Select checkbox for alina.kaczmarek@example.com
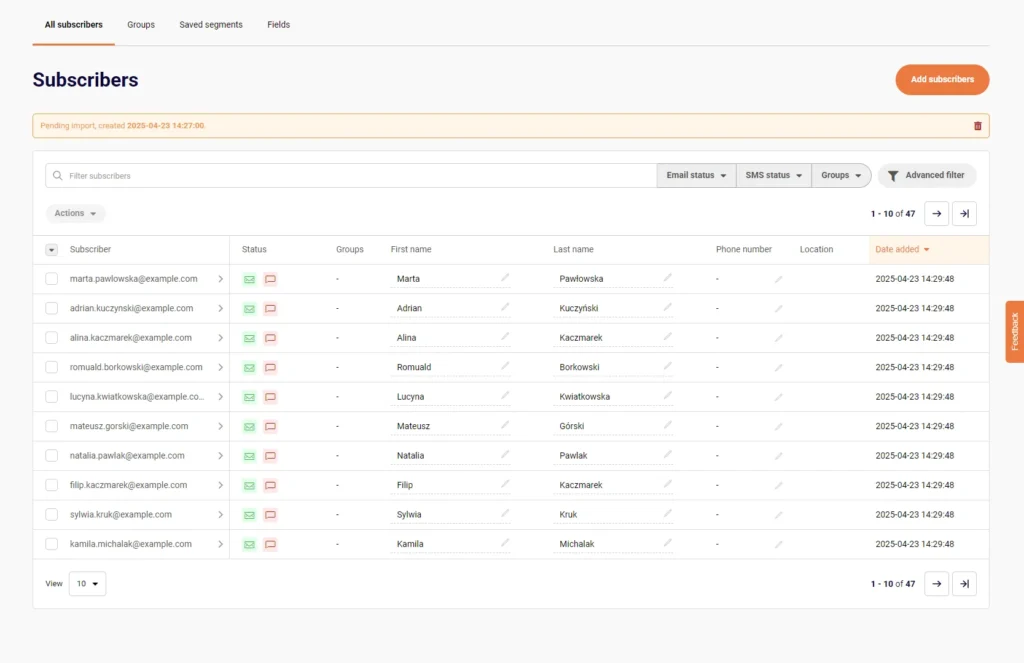1024x663 pixels. click(52, 338)
